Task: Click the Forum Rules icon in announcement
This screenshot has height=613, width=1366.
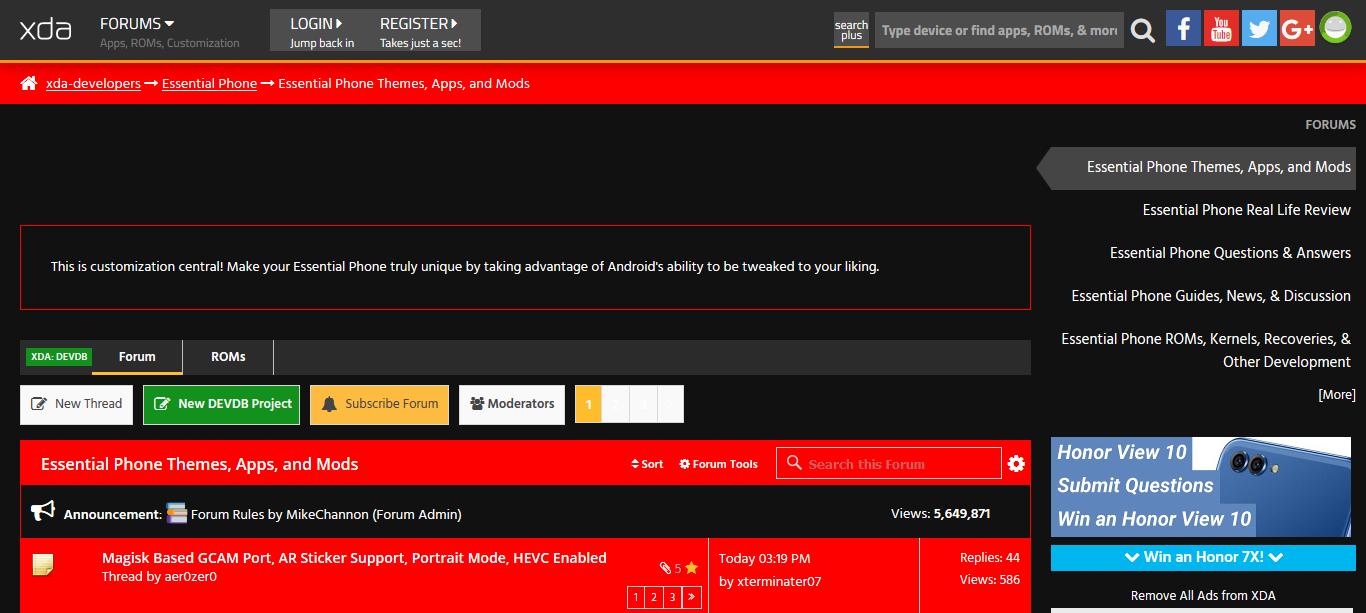Action: tap(177, 513)
